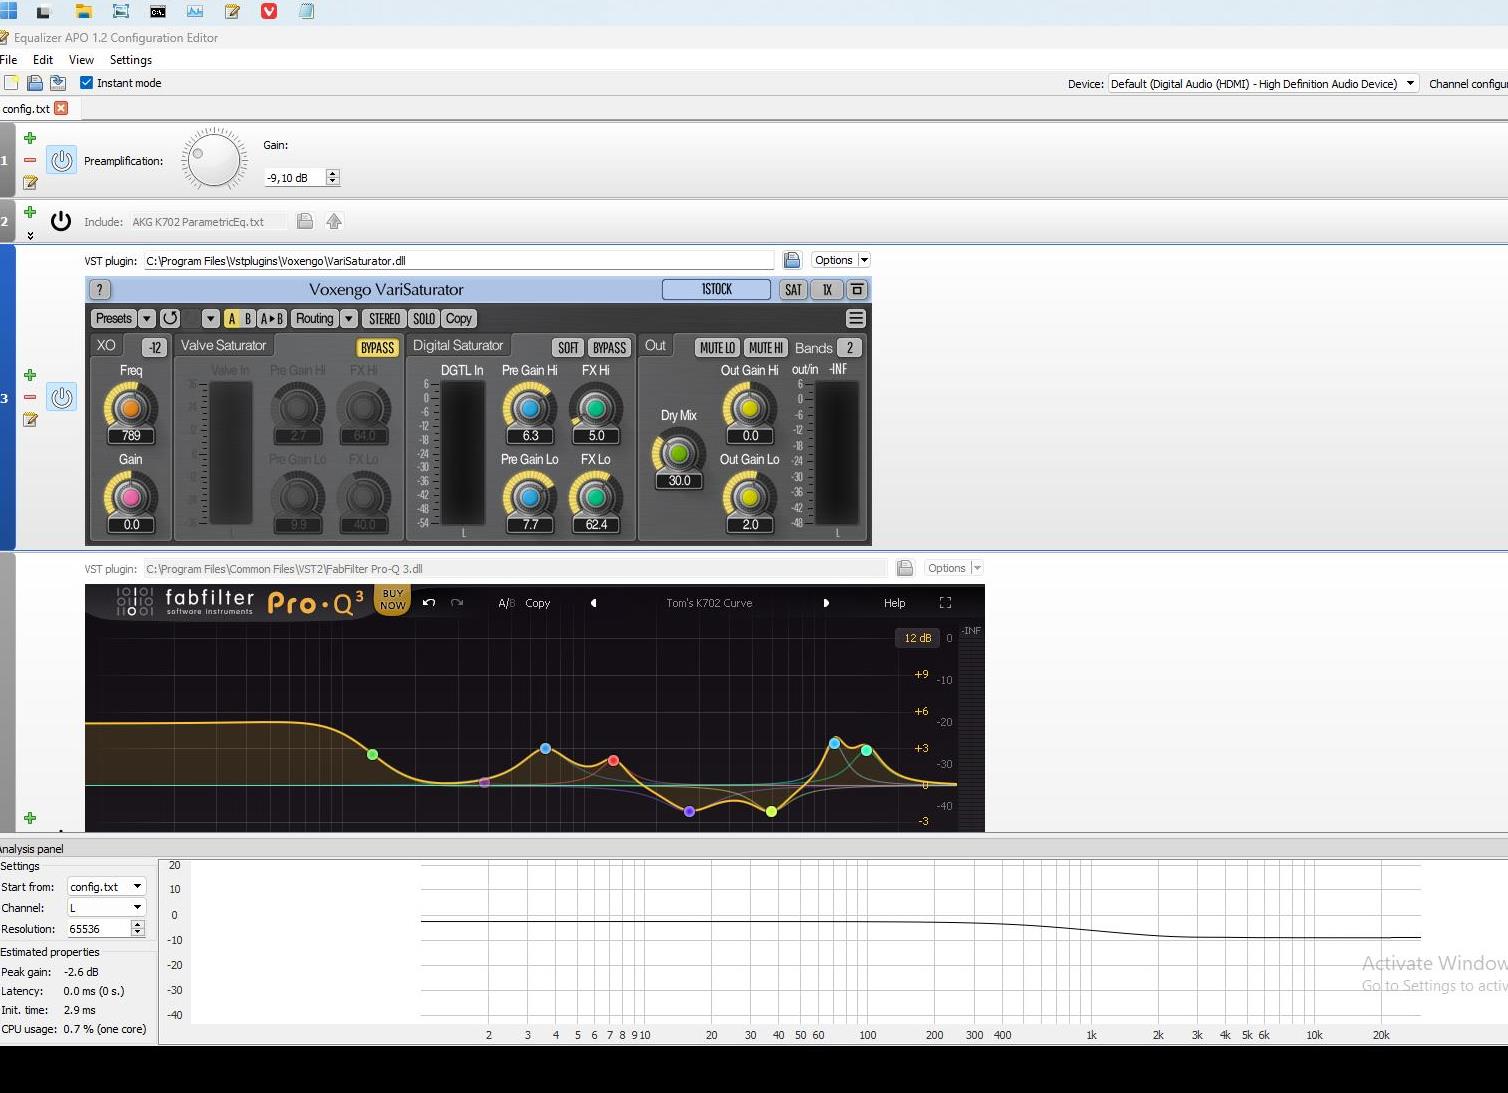Select the A state slot in VariSaturator
Screen dimensions: 1508x1093
click(x=232, y=318)
